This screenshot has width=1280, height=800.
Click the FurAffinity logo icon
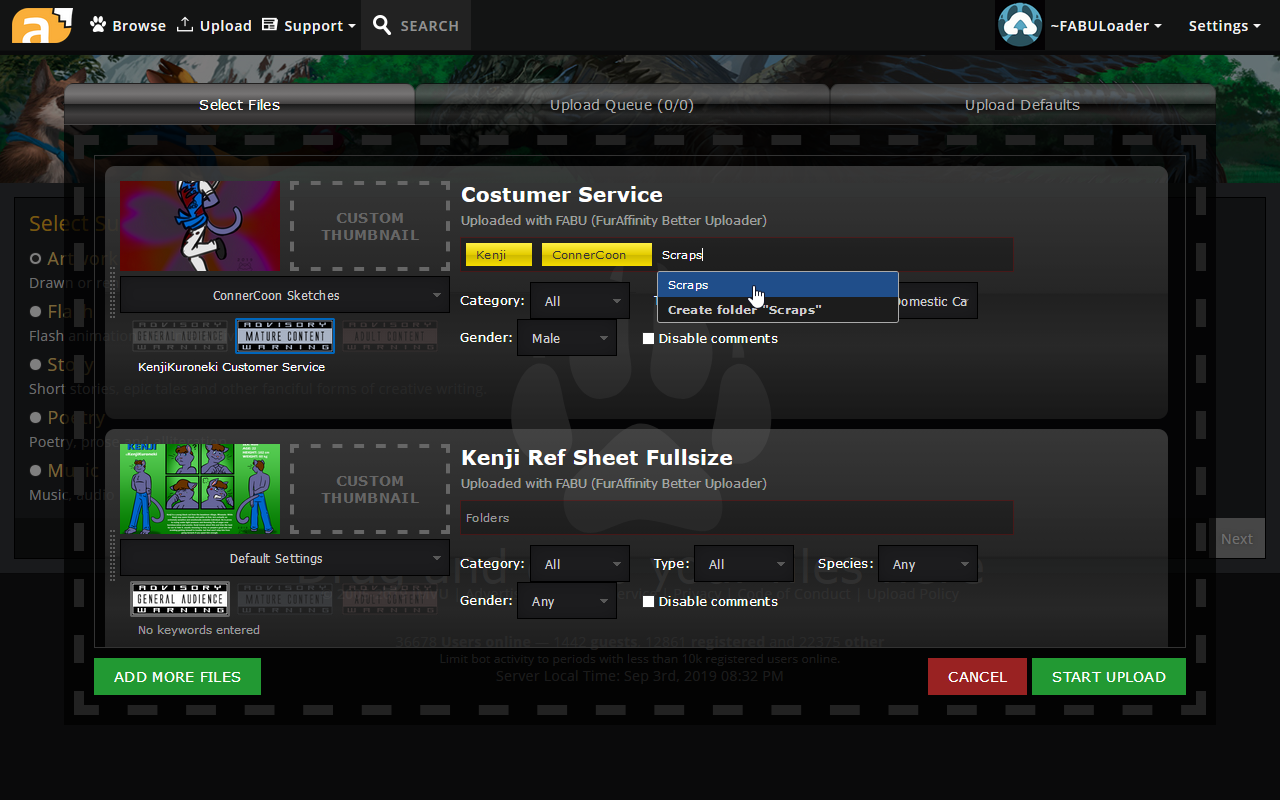[42, 25]
